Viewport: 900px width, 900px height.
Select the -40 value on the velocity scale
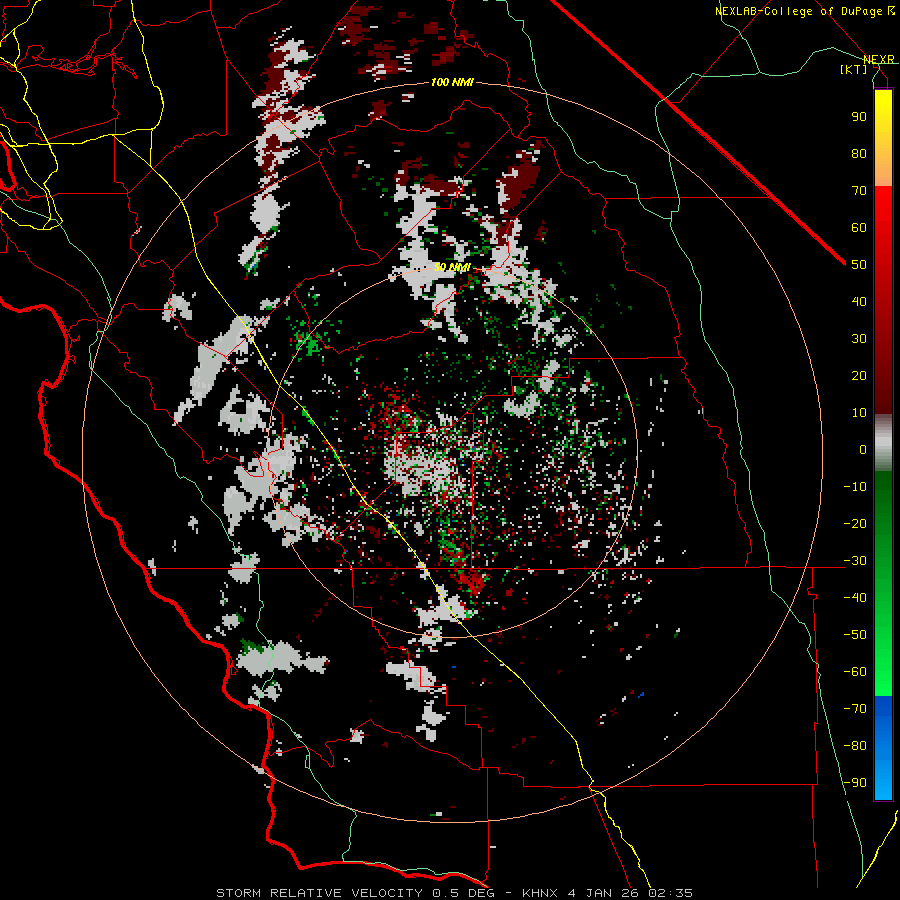pyautogui.click(x=855, y=598)
